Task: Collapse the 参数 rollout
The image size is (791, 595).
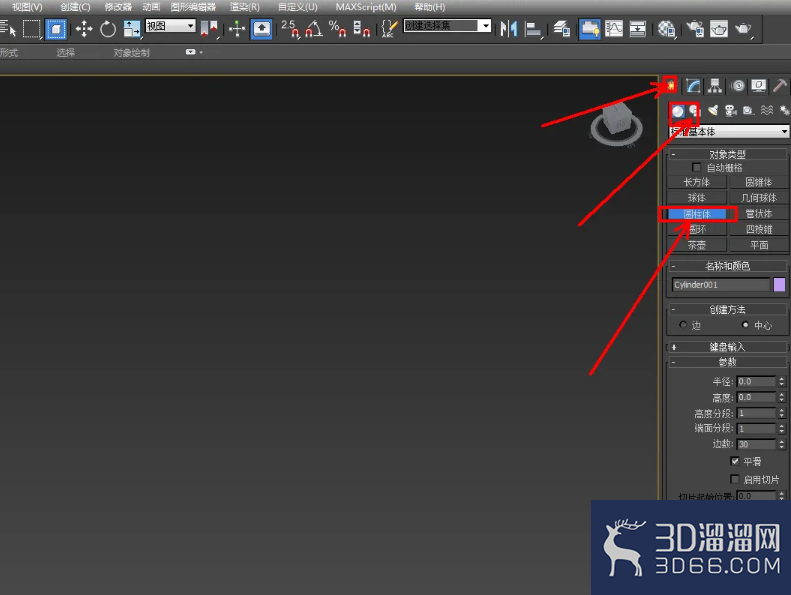Action: point(727,362)
